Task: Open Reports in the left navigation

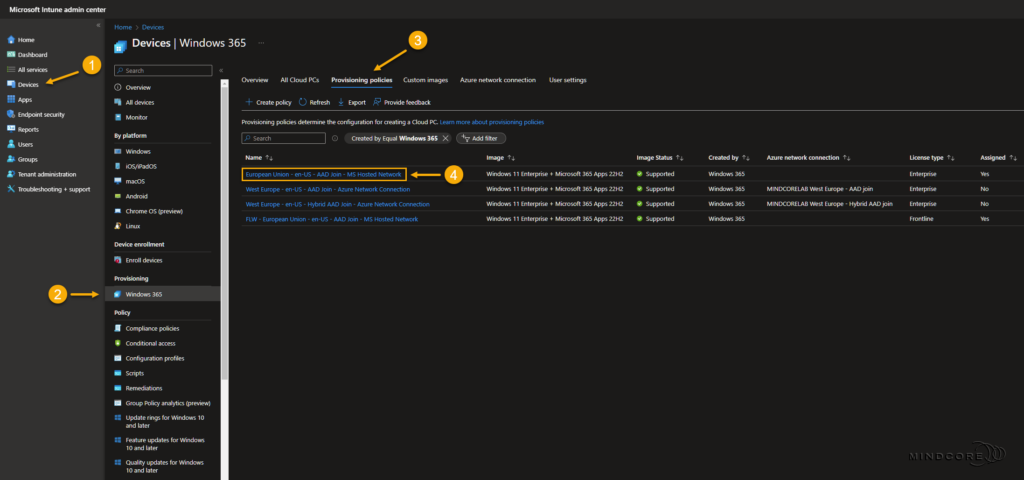Action: 28,130
